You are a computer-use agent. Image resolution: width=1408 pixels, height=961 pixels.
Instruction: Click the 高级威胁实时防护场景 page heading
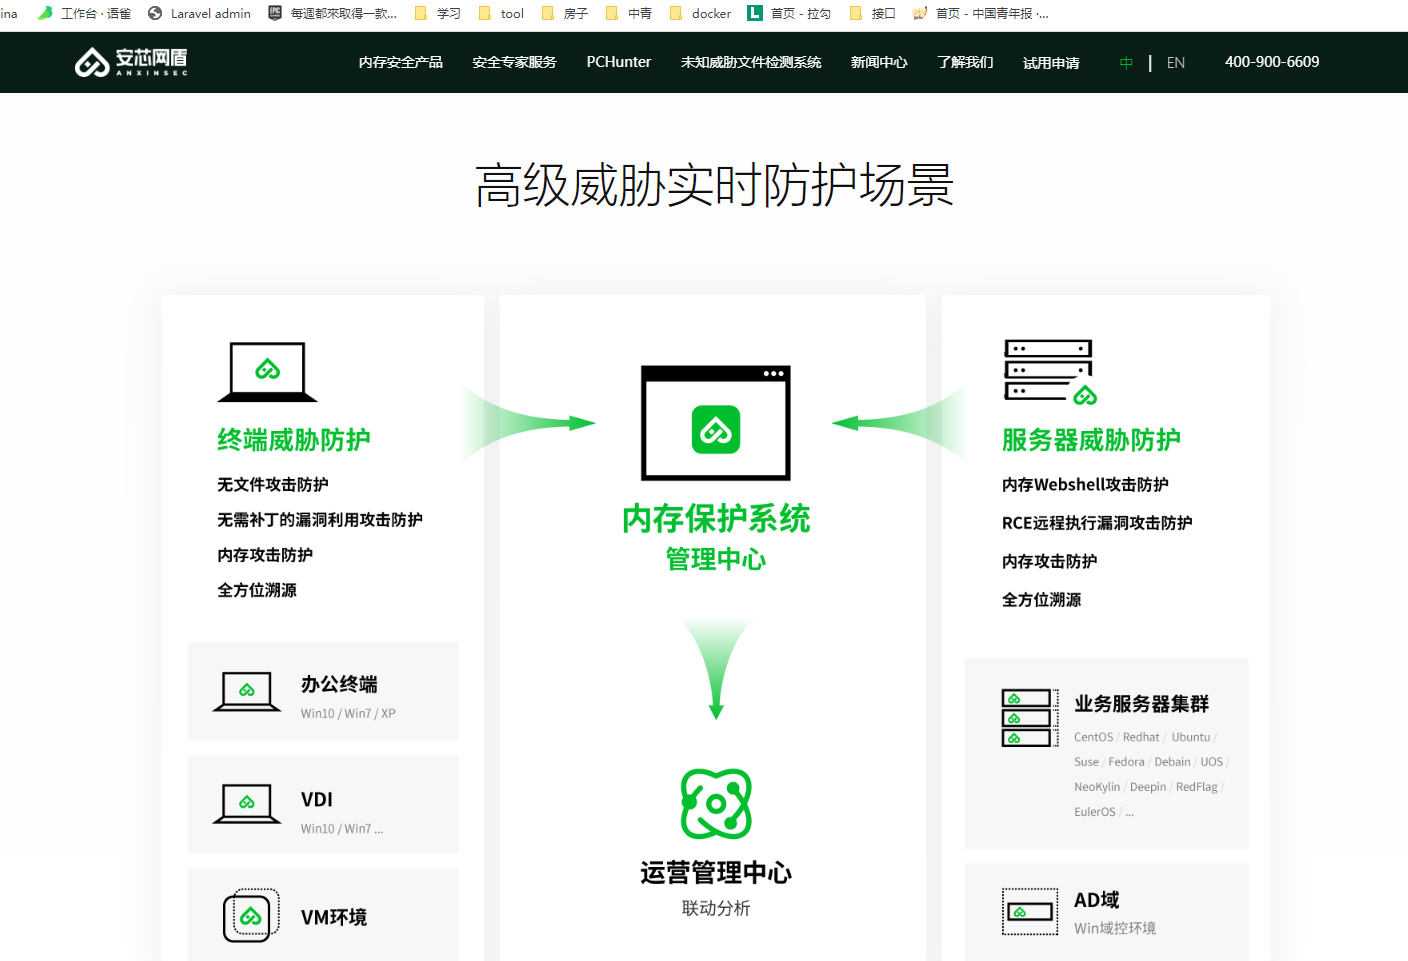coord(714,186)
